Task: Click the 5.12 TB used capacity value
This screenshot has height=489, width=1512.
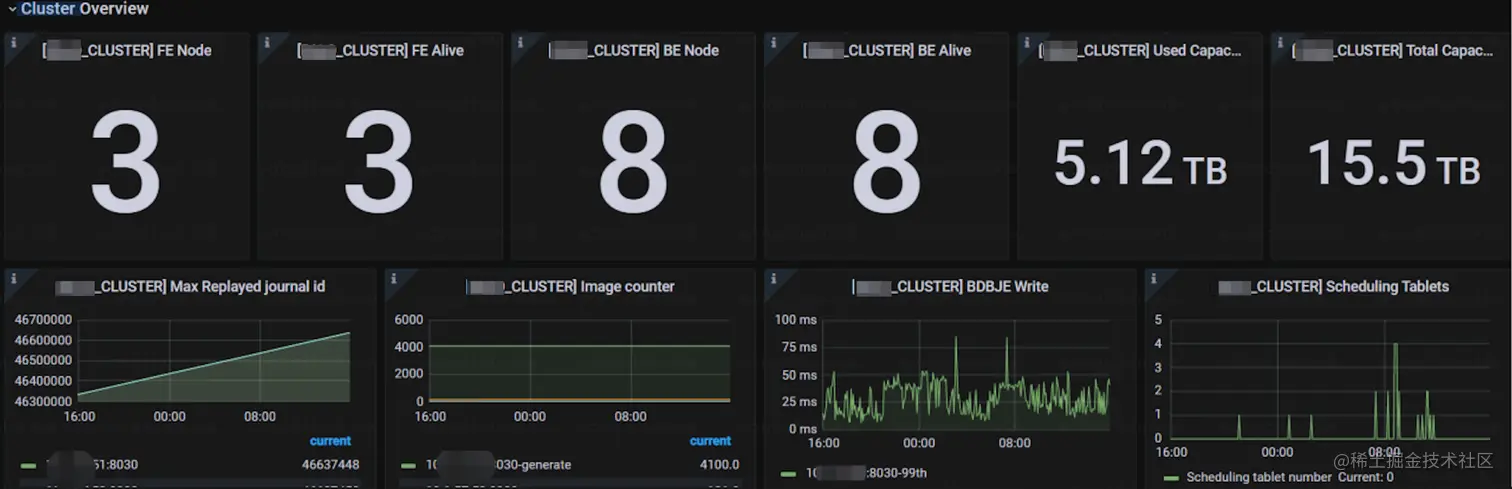Action: [1140, 163]
